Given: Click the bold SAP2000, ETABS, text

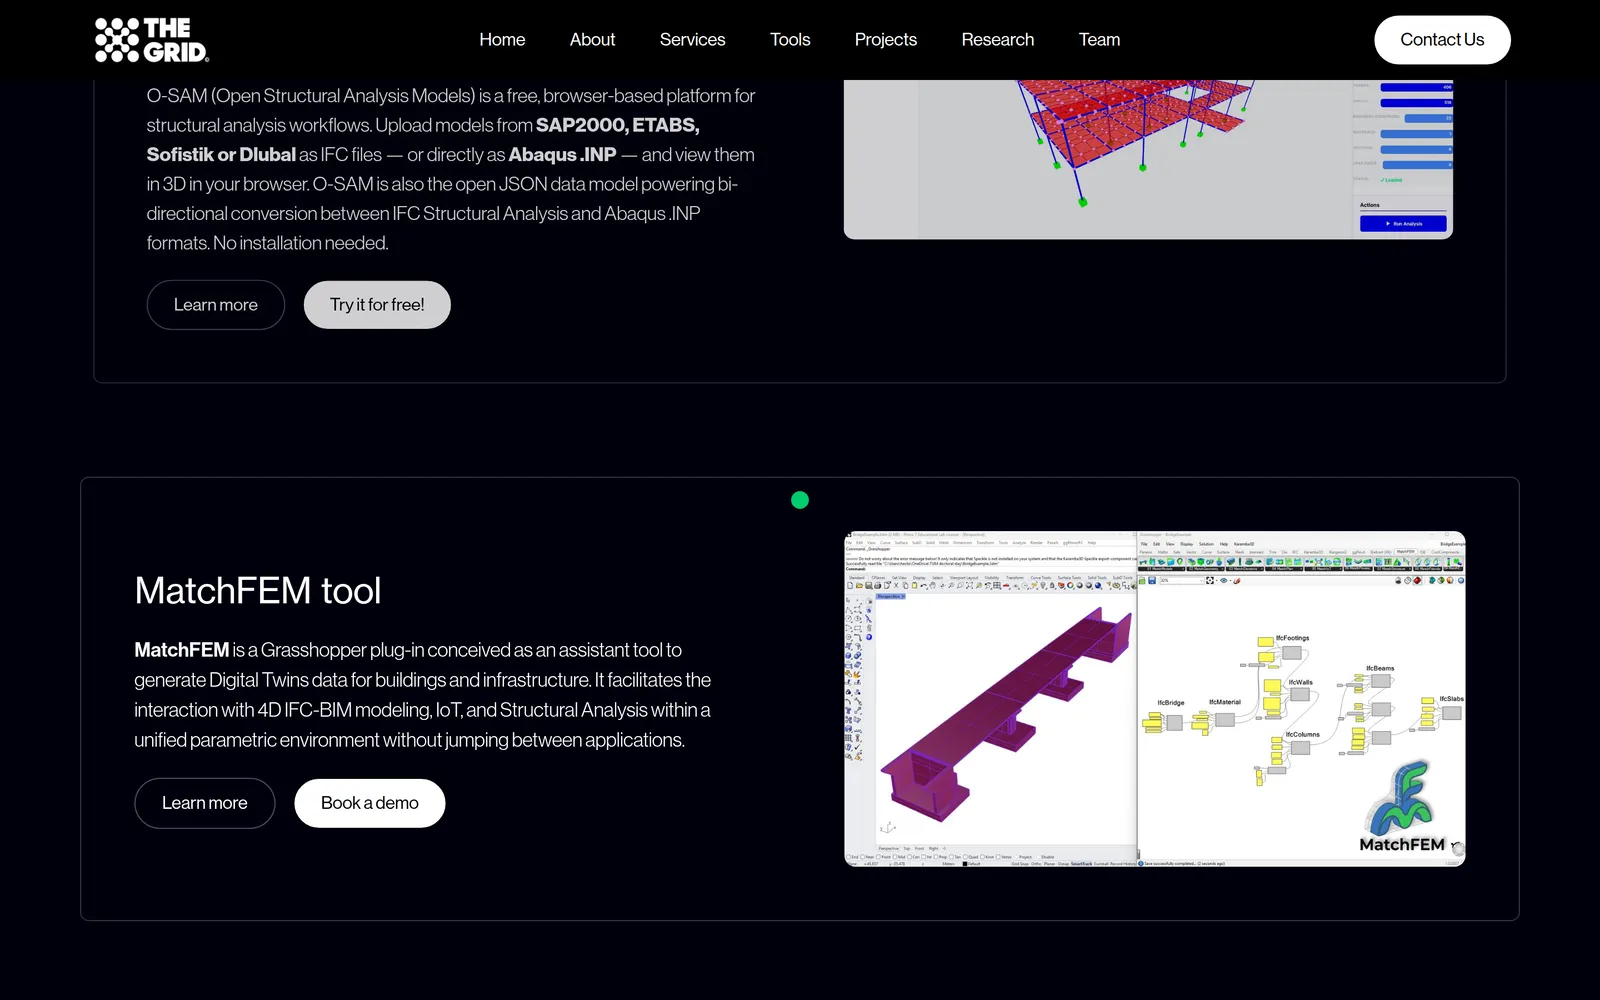Looking at the screenshot, I should (618, 125).
